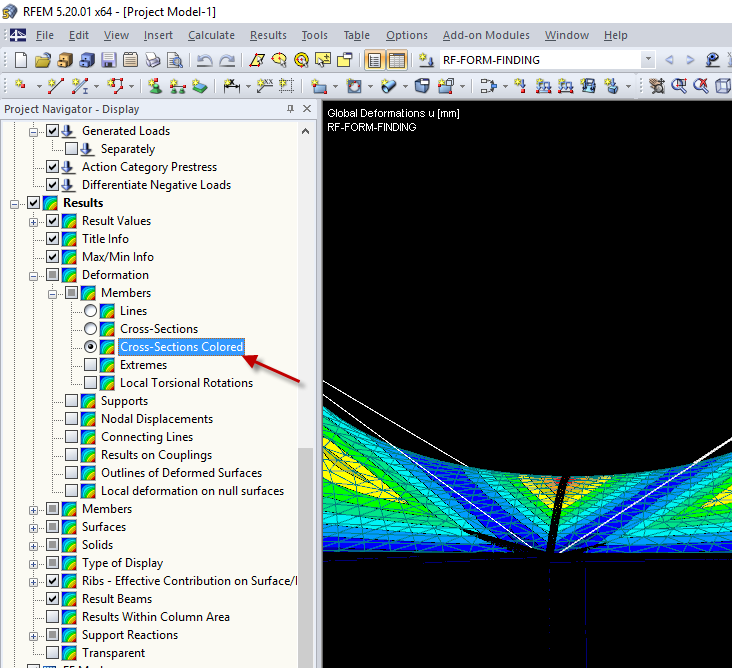Select the Cross-Sections radio button
732x668 pixels.
[91, 329]
